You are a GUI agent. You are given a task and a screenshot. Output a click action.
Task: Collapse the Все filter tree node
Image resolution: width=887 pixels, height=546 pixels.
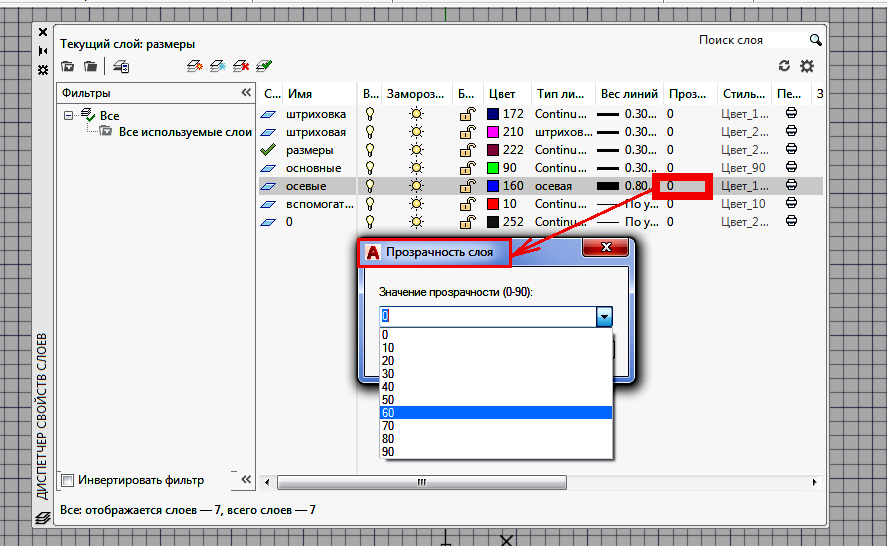[69, 116]
